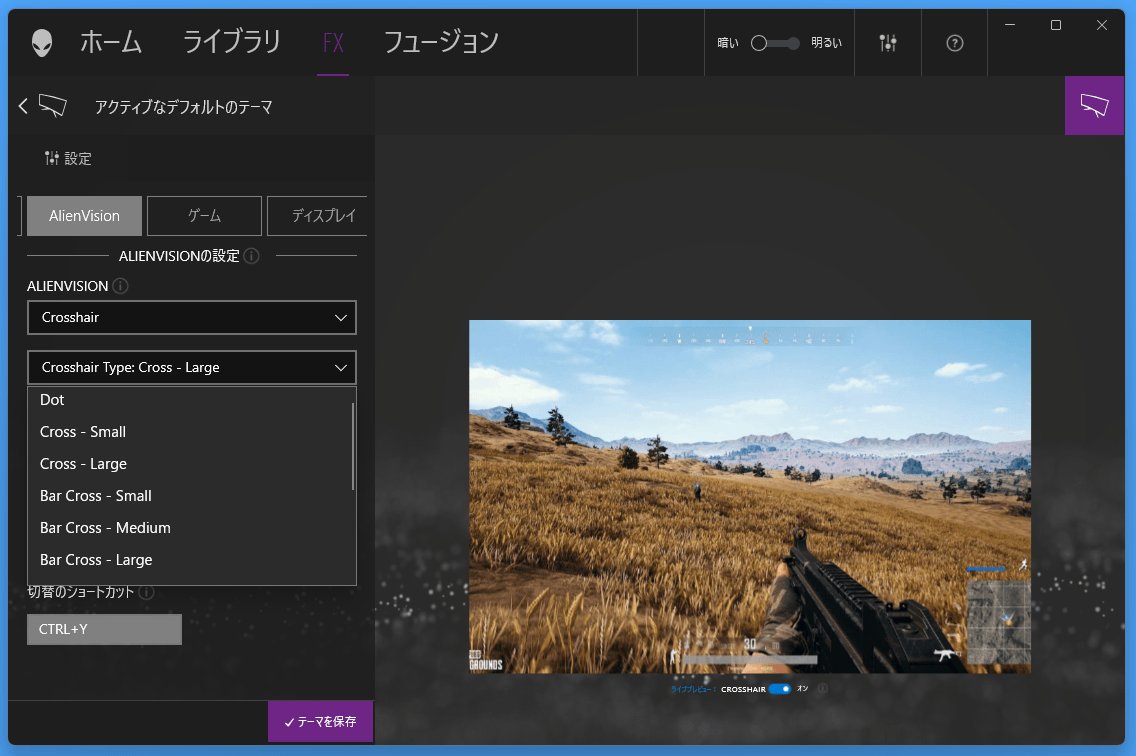The width and height of the screenshot is (1136, 756).
Task: Click info icon next to オン label
Action: click(822, 689)
